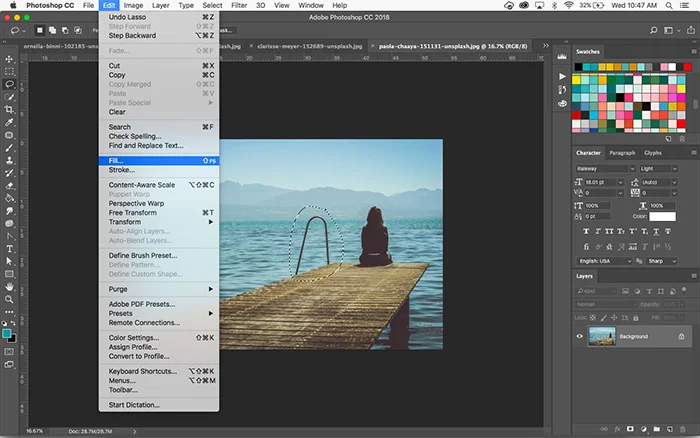
Task: Select the Quick Selection tool
Action: click(x=9, y=96)
